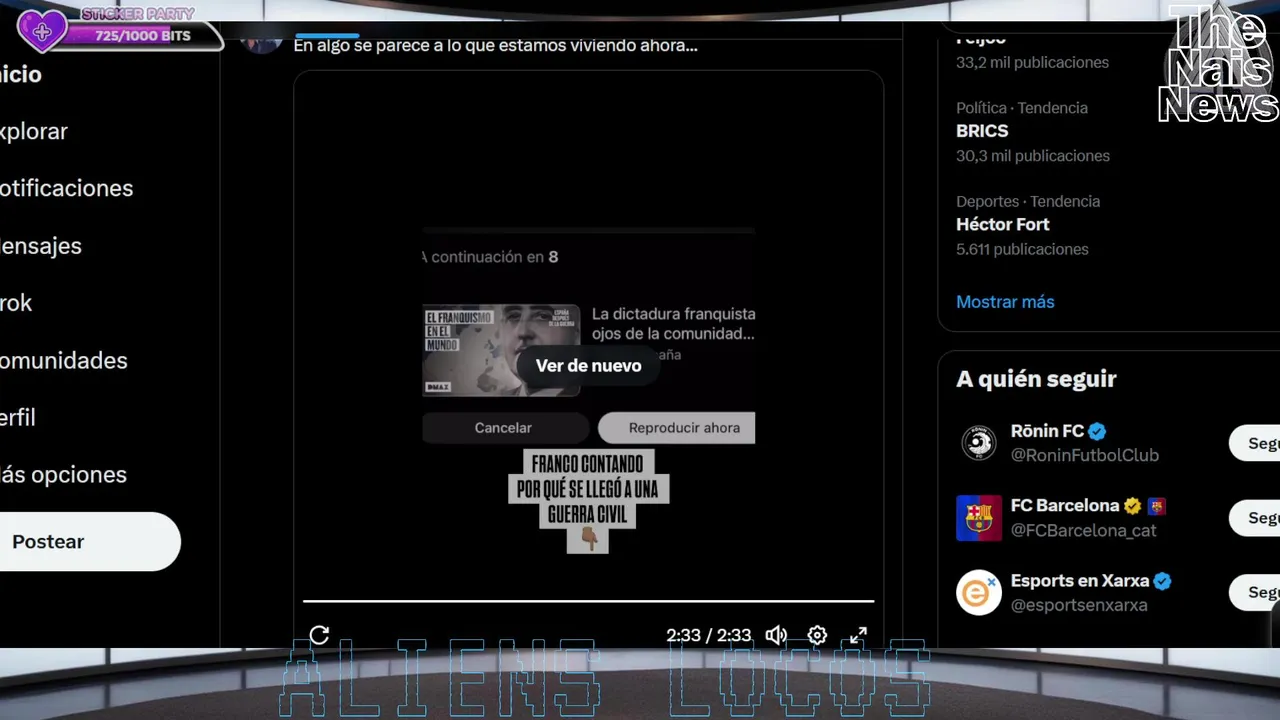1280x720 pixels.
Task: Open 'El franquismo en el mundo' thumbnail
Action: click(501, 350)
